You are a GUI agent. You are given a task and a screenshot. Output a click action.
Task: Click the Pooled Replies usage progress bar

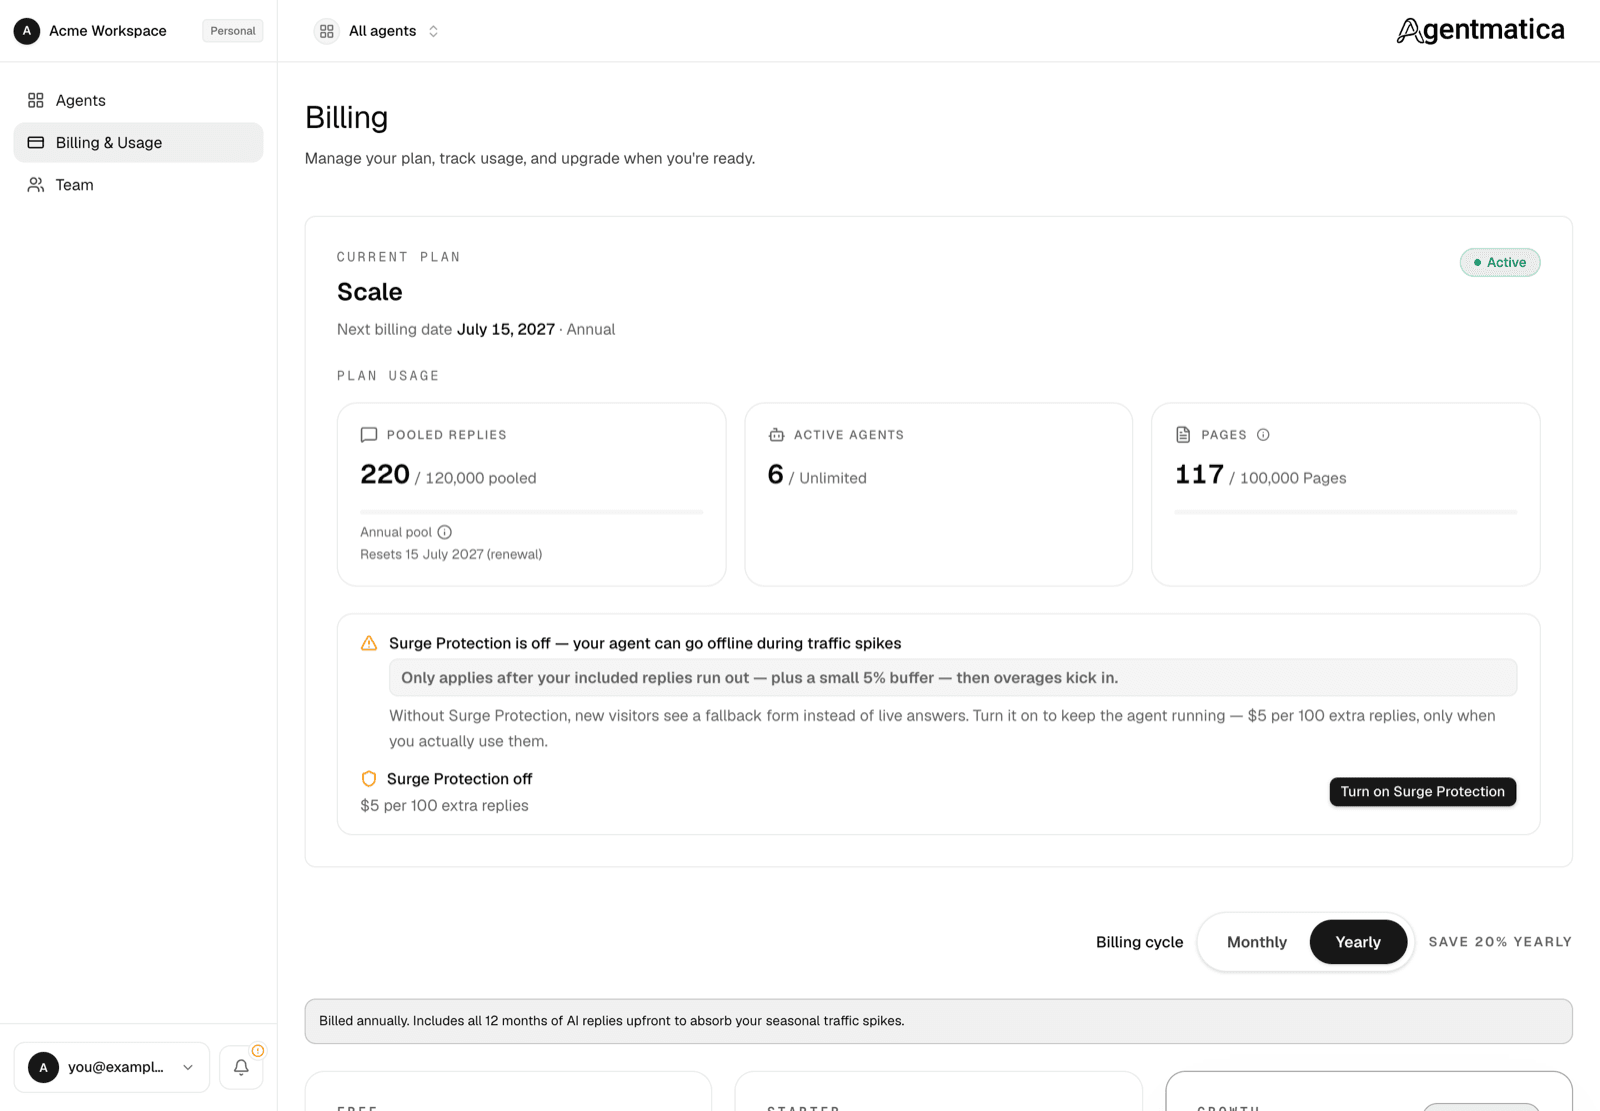click(x=532, y=512)
